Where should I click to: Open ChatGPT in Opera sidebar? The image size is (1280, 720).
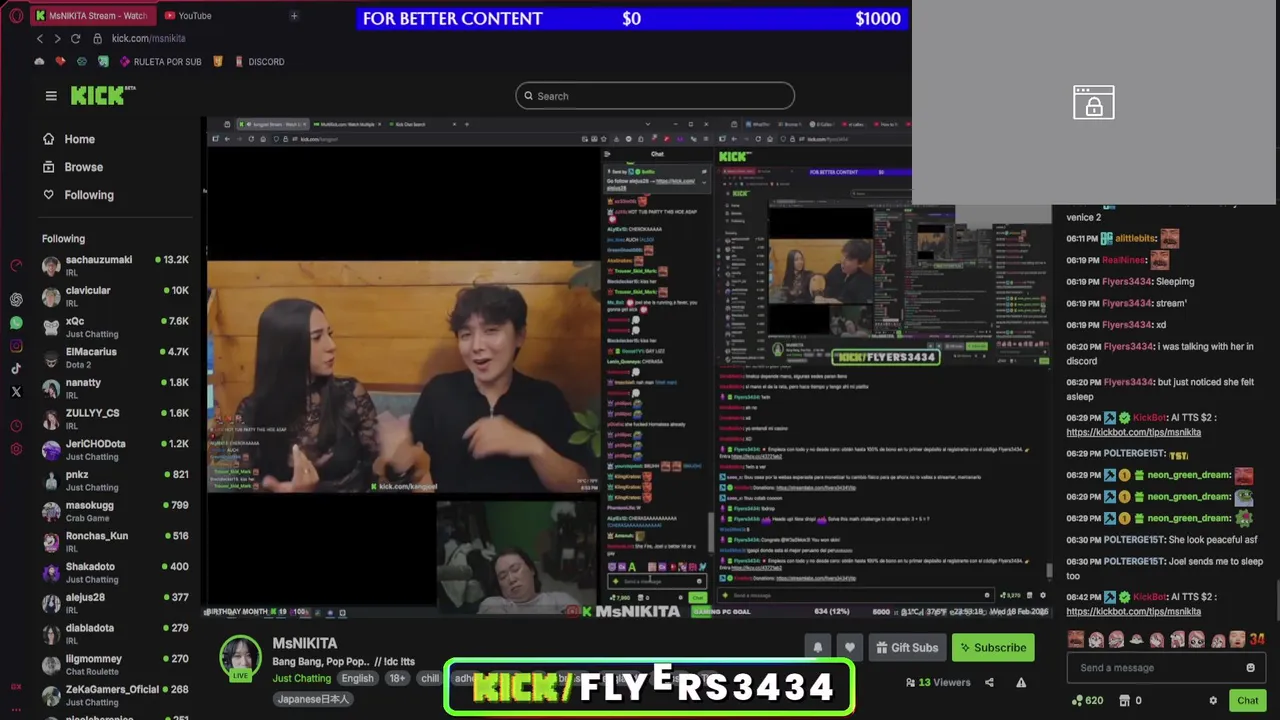pos(16,299)
